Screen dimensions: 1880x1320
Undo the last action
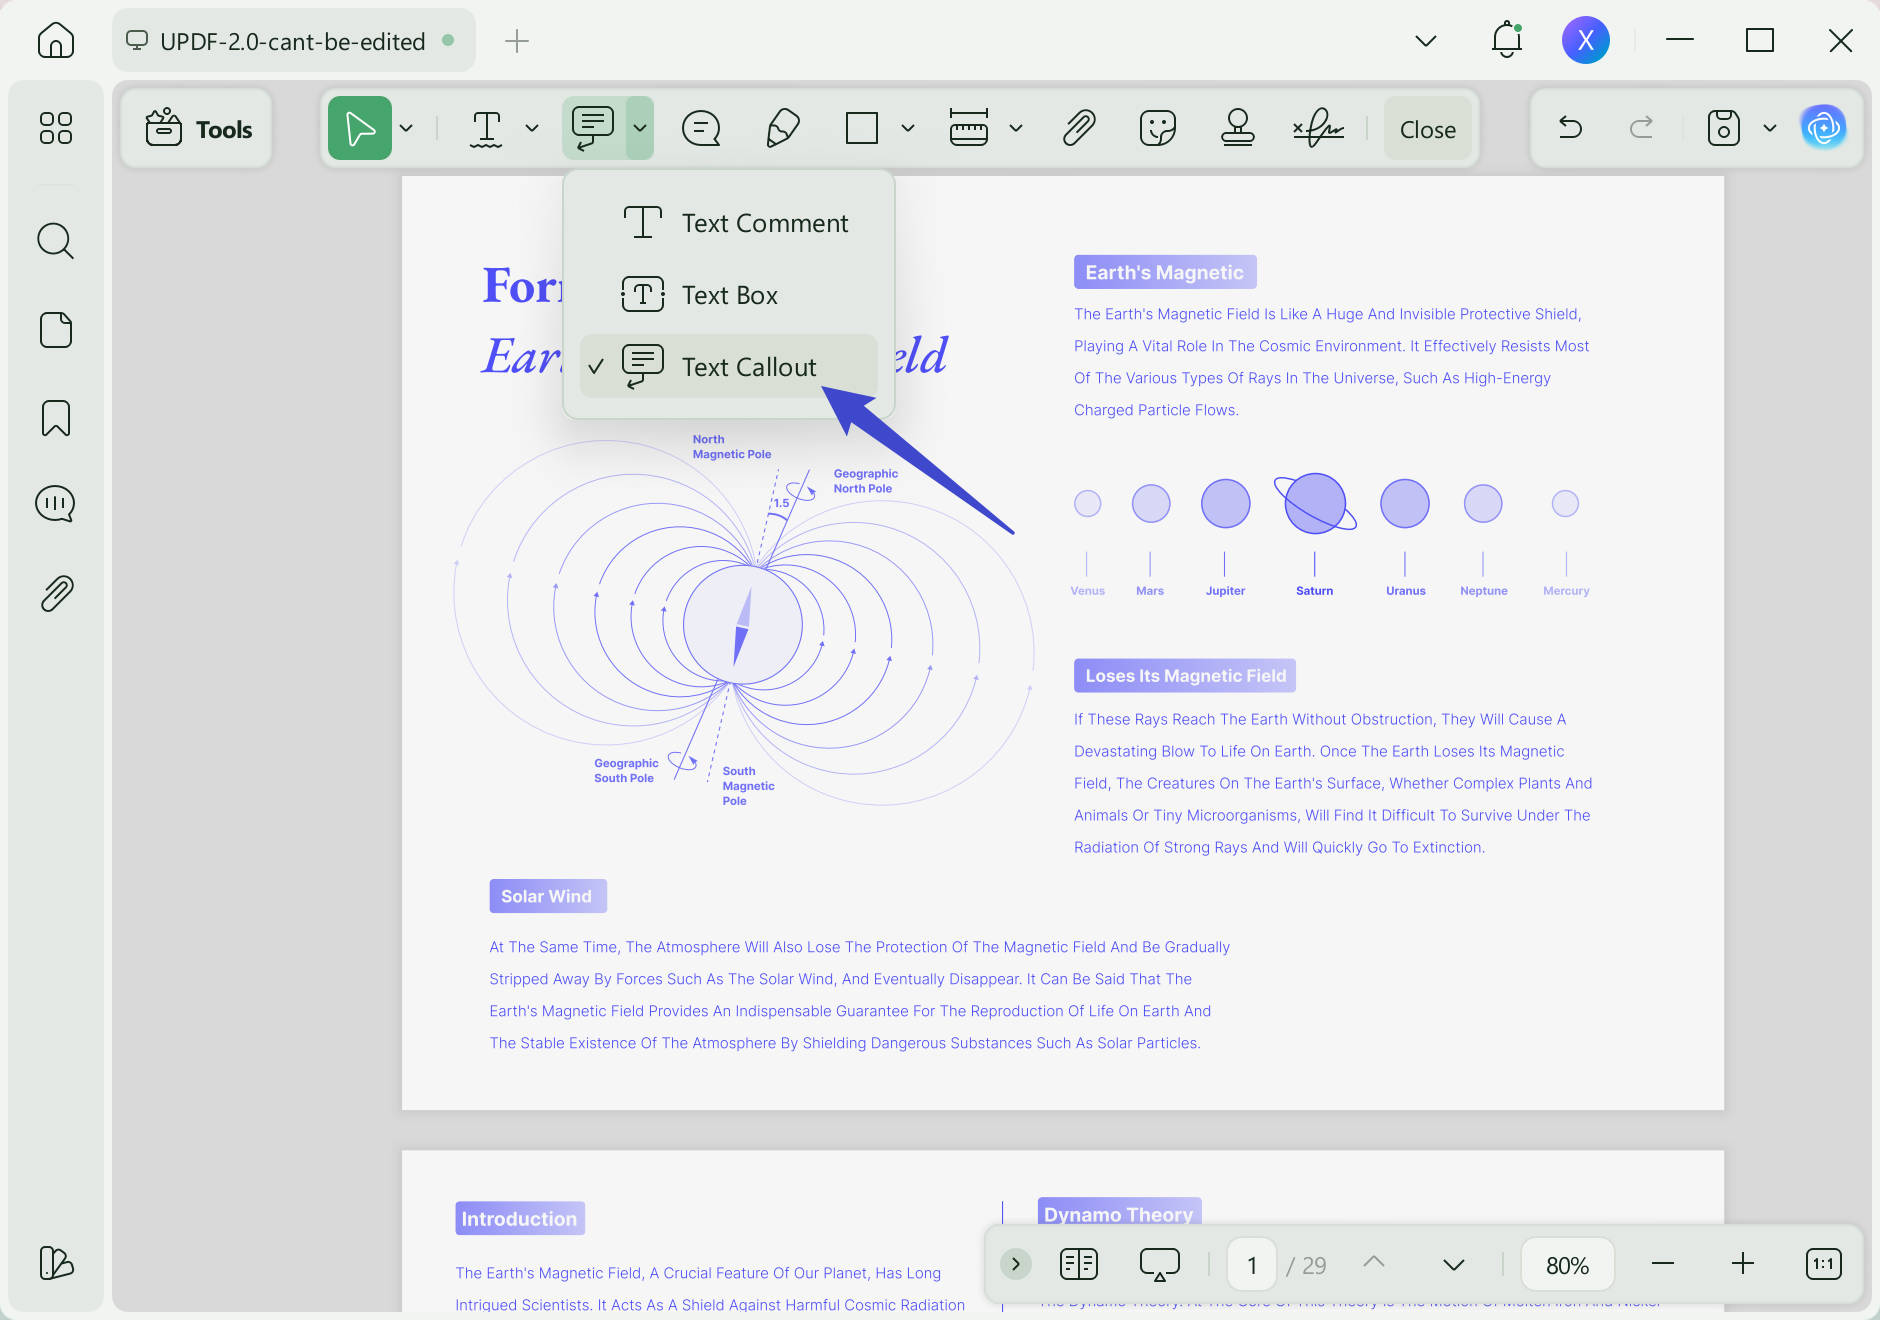click(x=1571, y=128)
